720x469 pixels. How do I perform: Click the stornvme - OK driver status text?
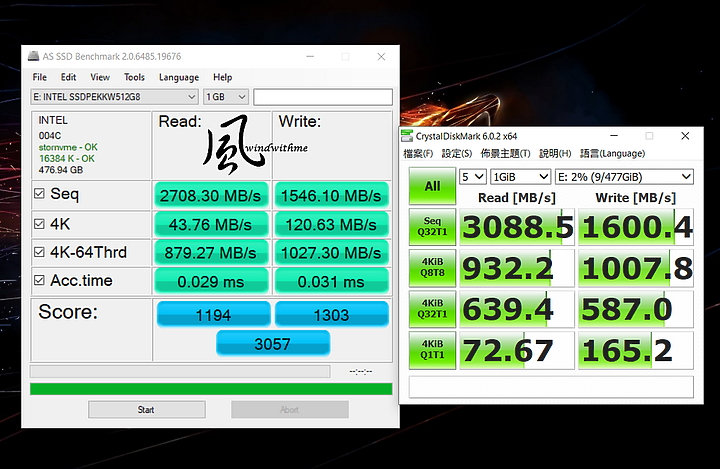click(68, 147)
